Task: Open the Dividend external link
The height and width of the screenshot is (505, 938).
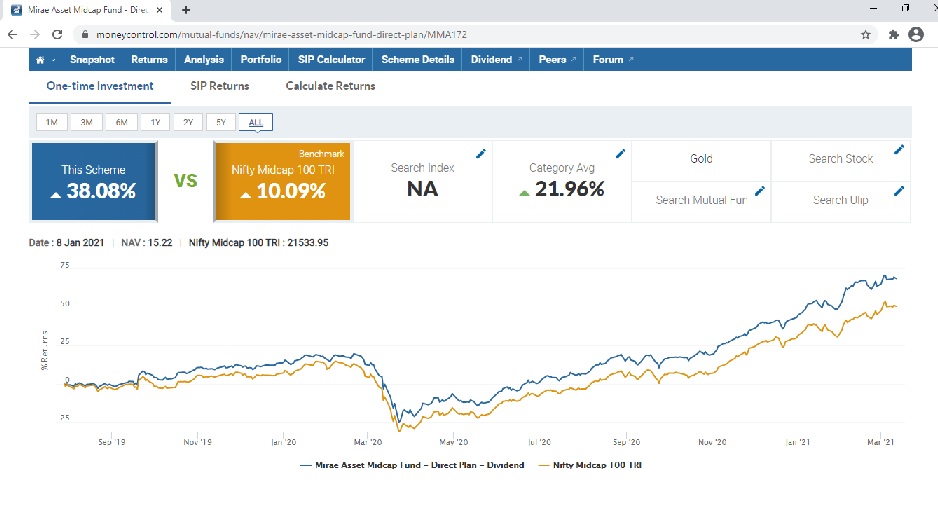Action: tap(496, 60)
